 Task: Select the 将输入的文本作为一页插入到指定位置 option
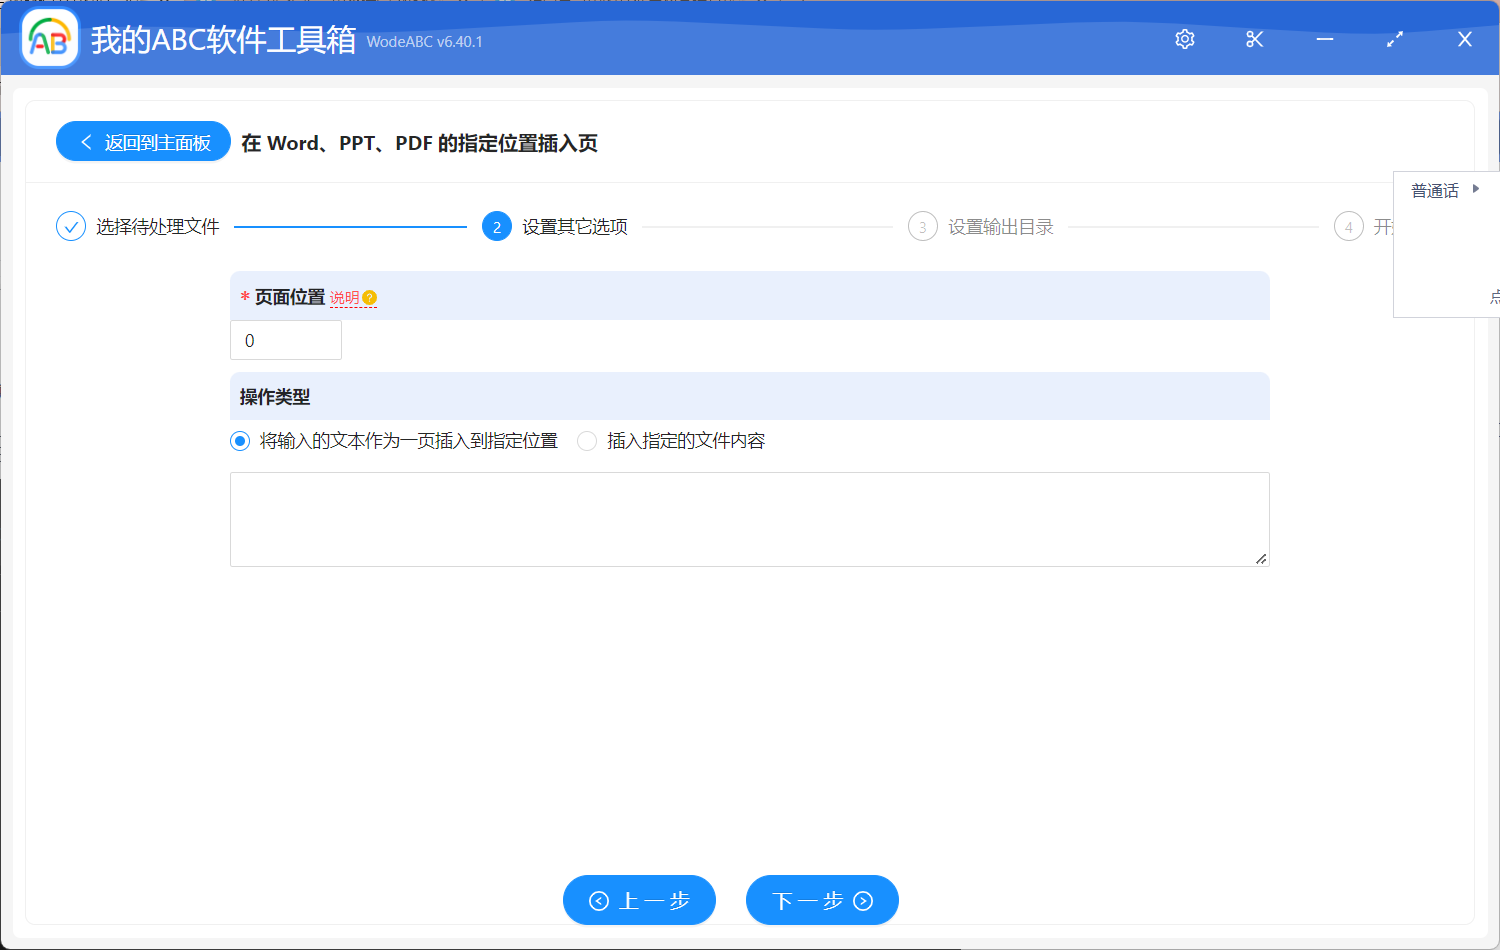[x=239, y=440]
